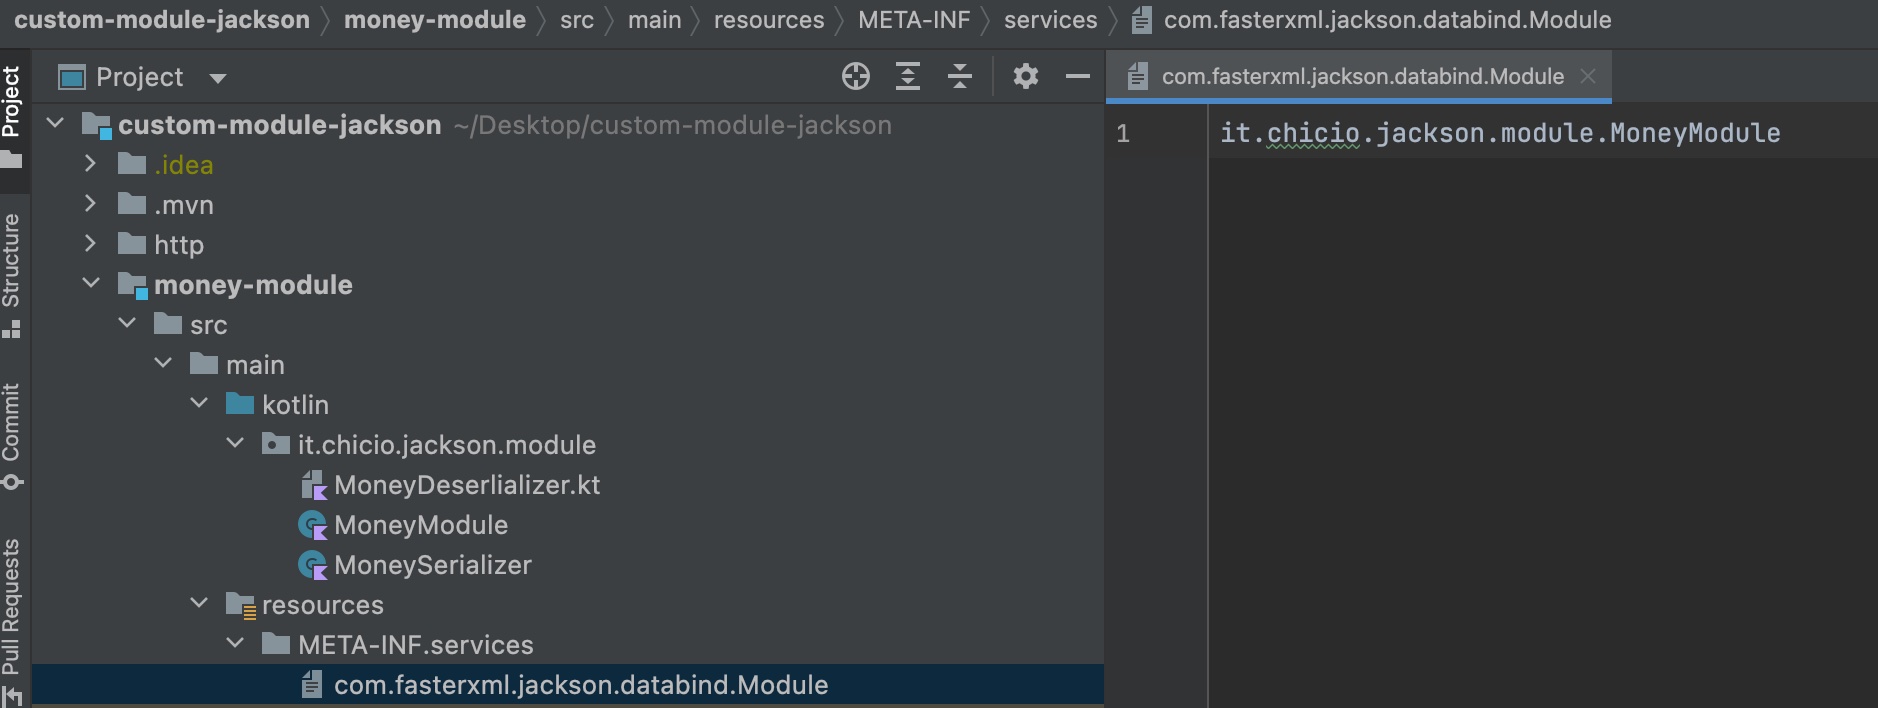
Task: Click the META-INF.services folder icon
Action: (x=276, y=644)
